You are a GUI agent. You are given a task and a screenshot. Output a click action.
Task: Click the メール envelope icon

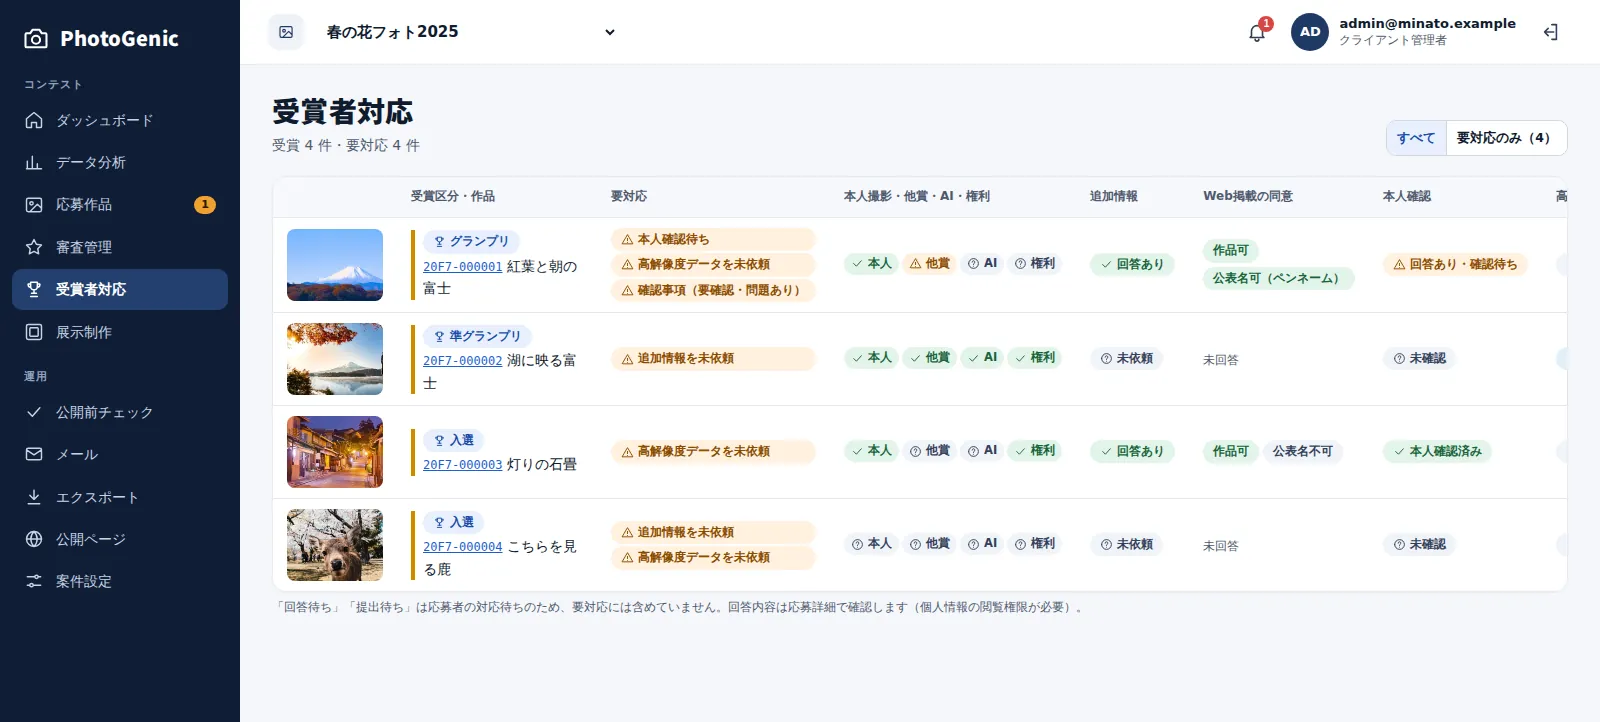34,454
